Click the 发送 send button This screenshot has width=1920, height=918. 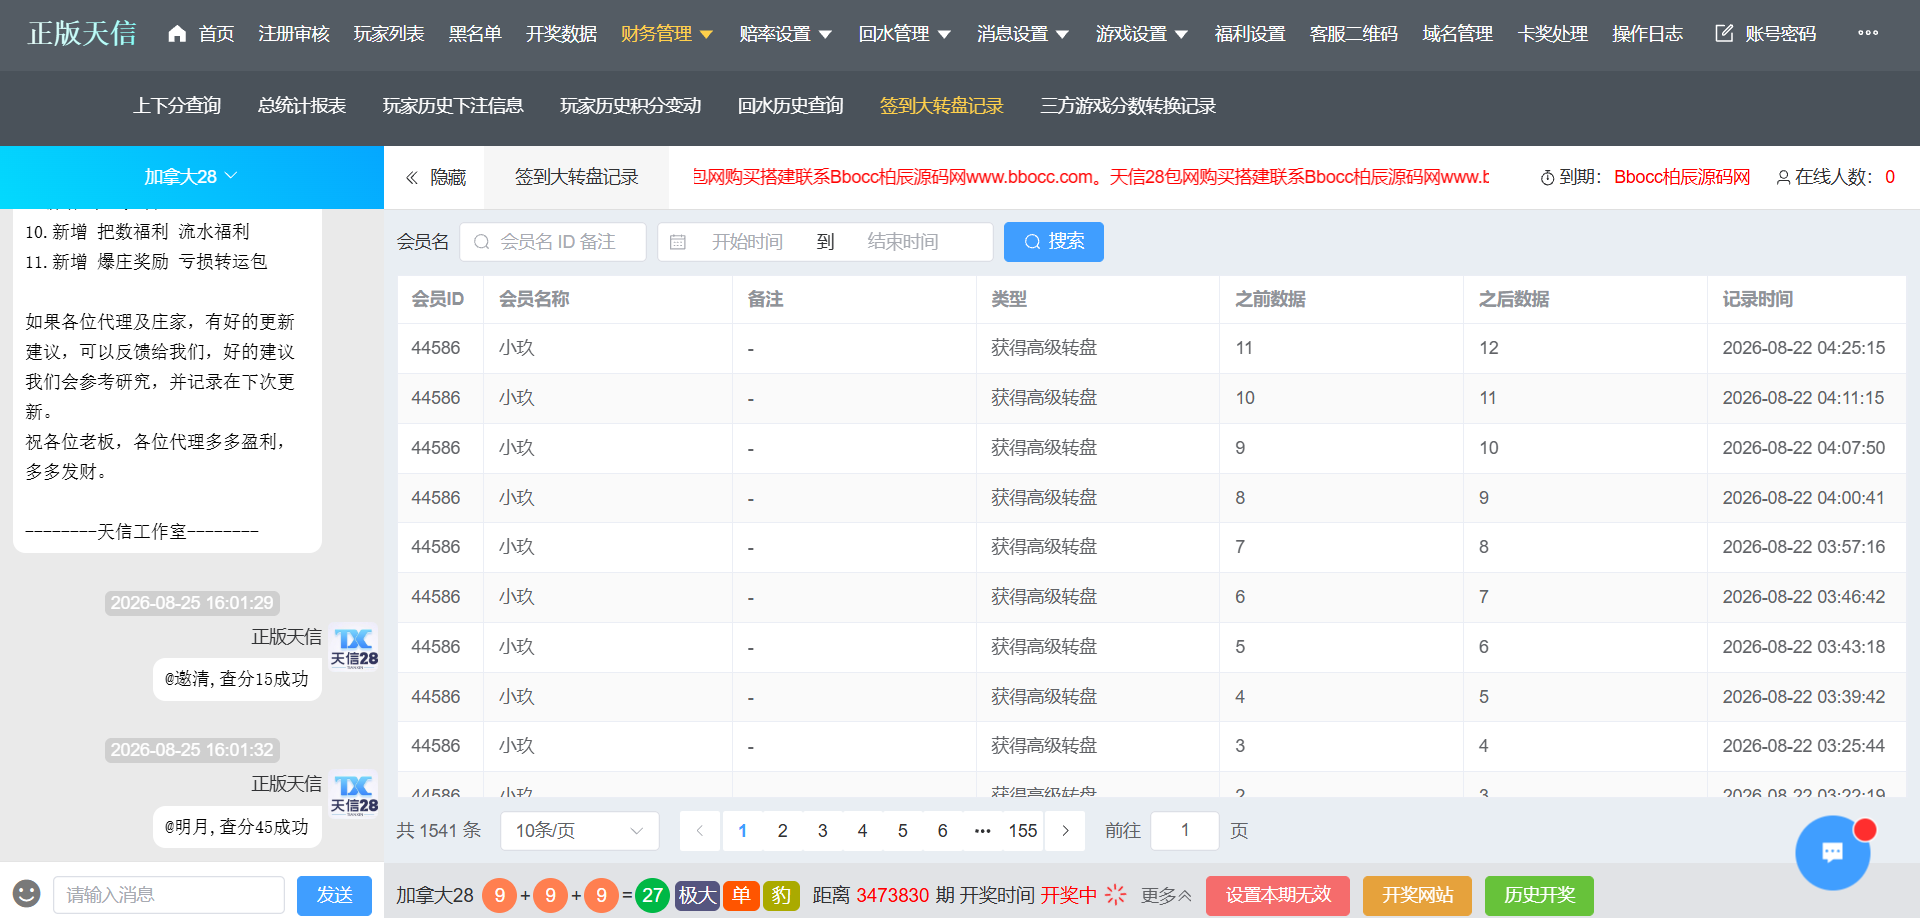[334, 895]
